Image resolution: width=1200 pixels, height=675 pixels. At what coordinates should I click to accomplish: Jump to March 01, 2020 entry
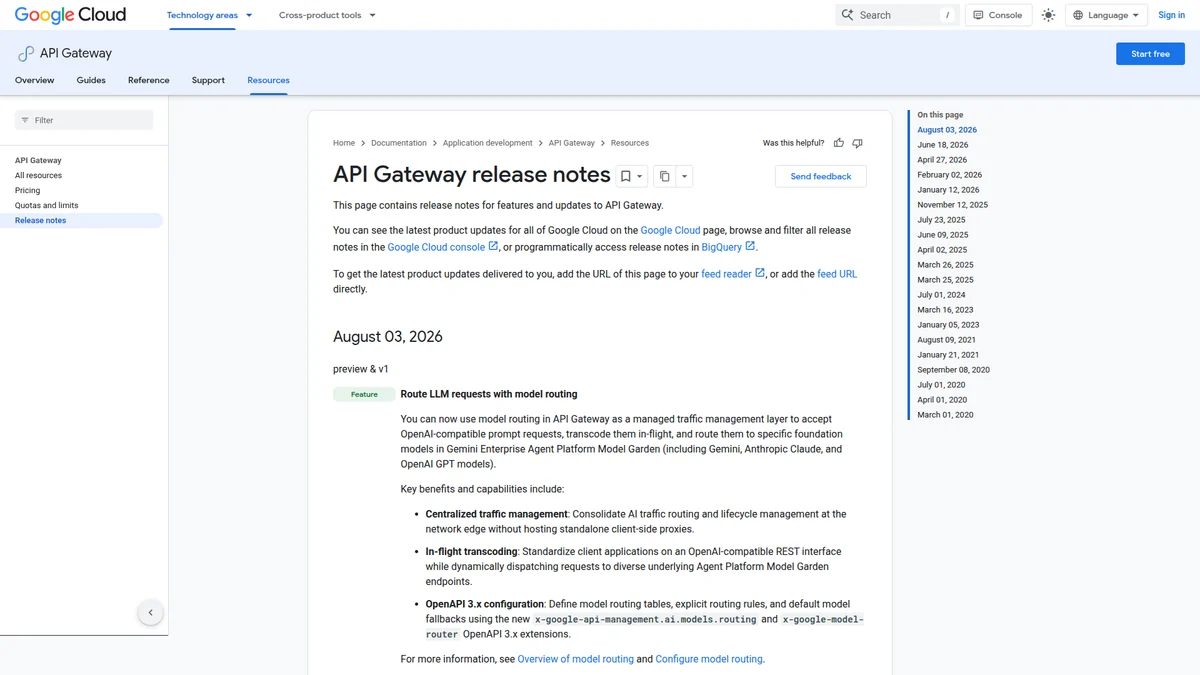(x=945, y=415)
